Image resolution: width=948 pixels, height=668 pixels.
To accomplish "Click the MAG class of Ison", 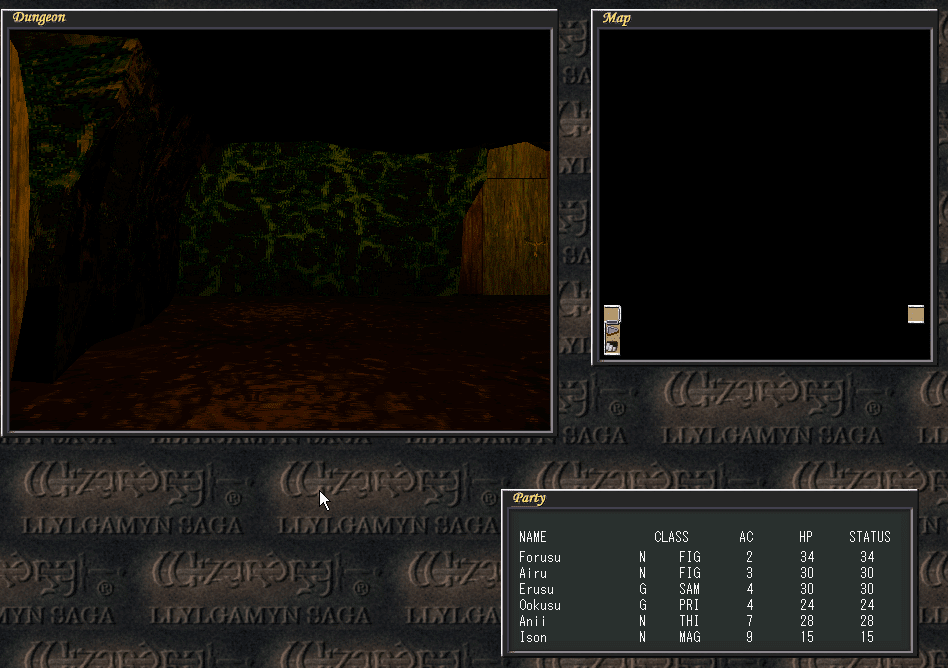I will tap(689, 637).
